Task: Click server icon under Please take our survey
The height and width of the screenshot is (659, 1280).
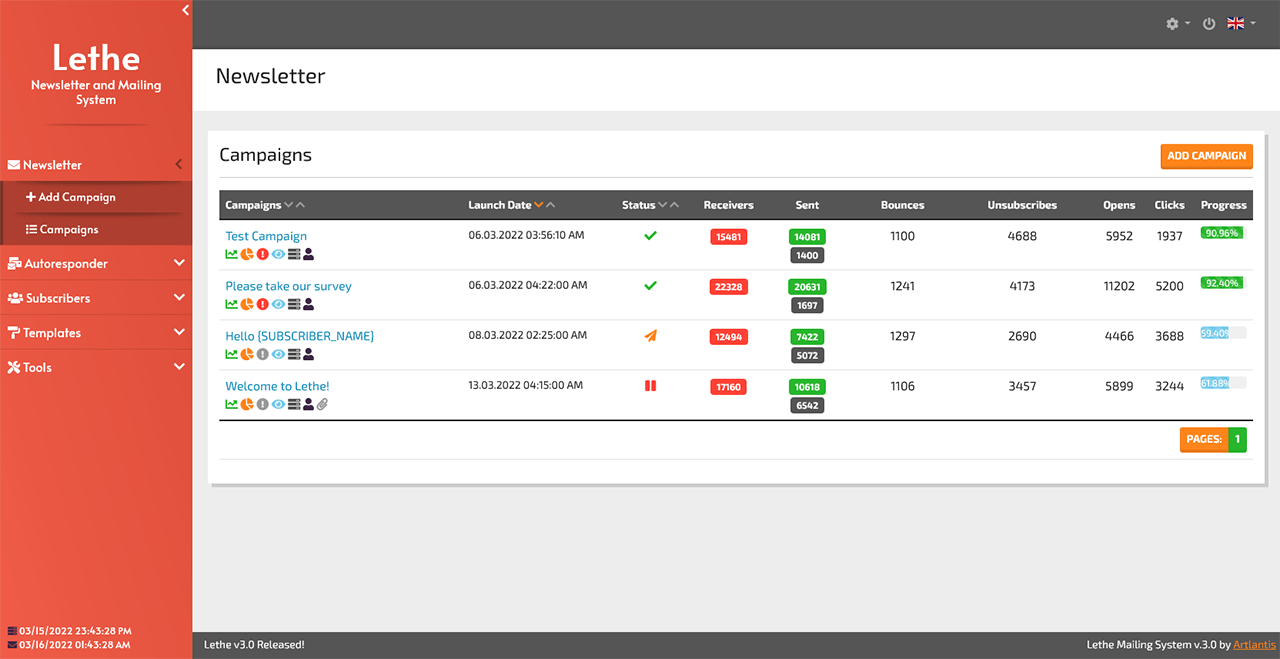Action: click(294, 304)
